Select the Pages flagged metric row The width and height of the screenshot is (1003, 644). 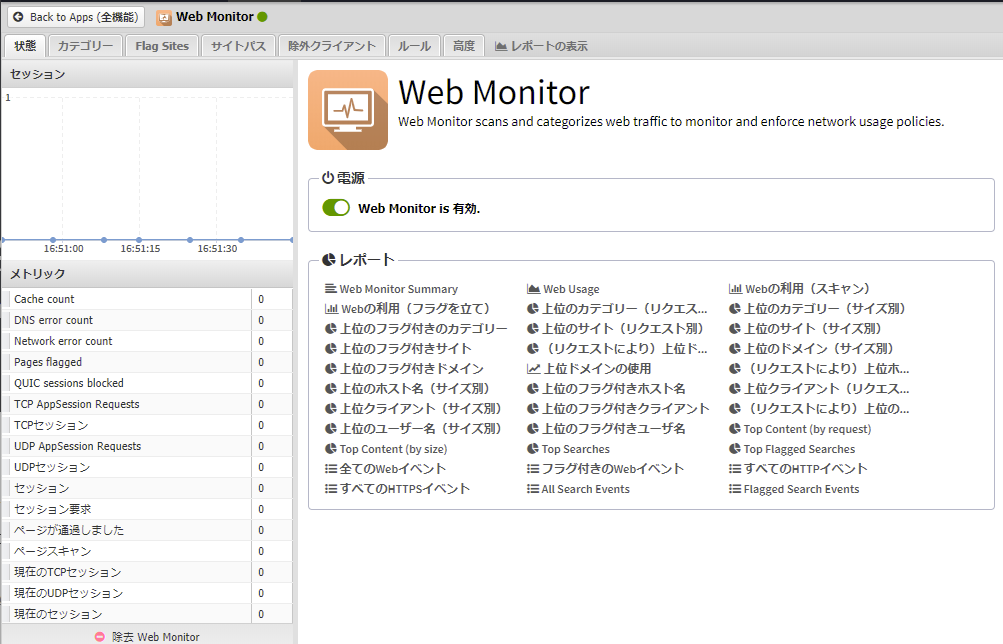[x=130, y=362]
